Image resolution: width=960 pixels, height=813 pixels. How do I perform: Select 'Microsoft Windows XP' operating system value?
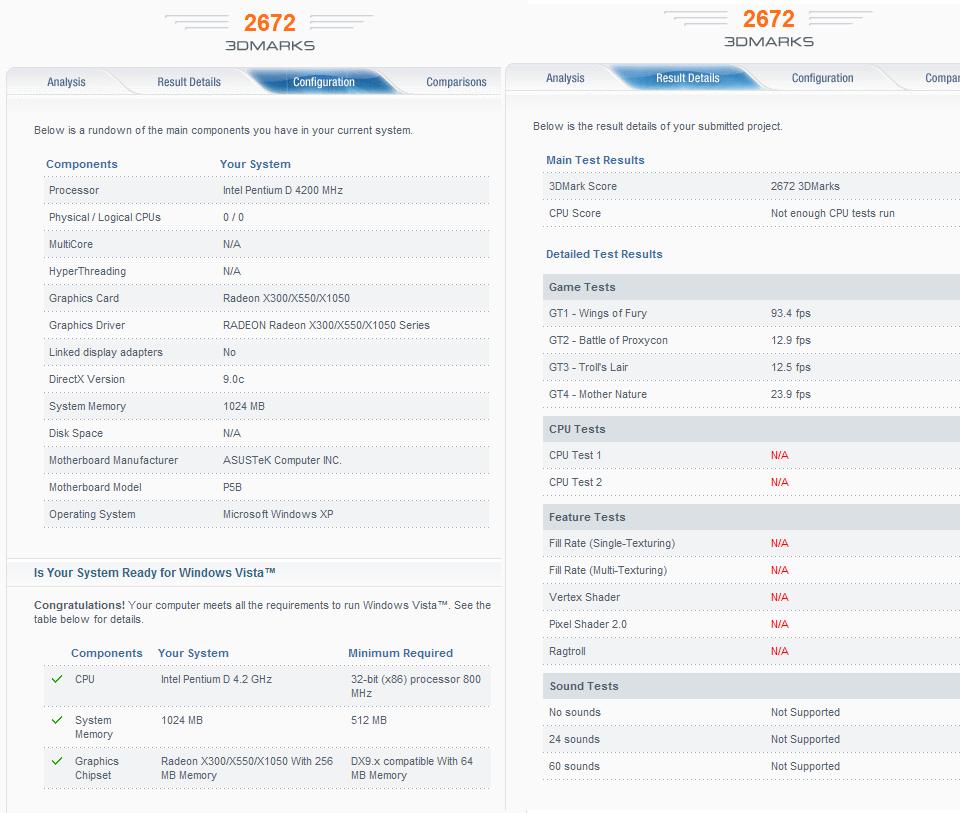pyautogui.click(x=278, y=514)
